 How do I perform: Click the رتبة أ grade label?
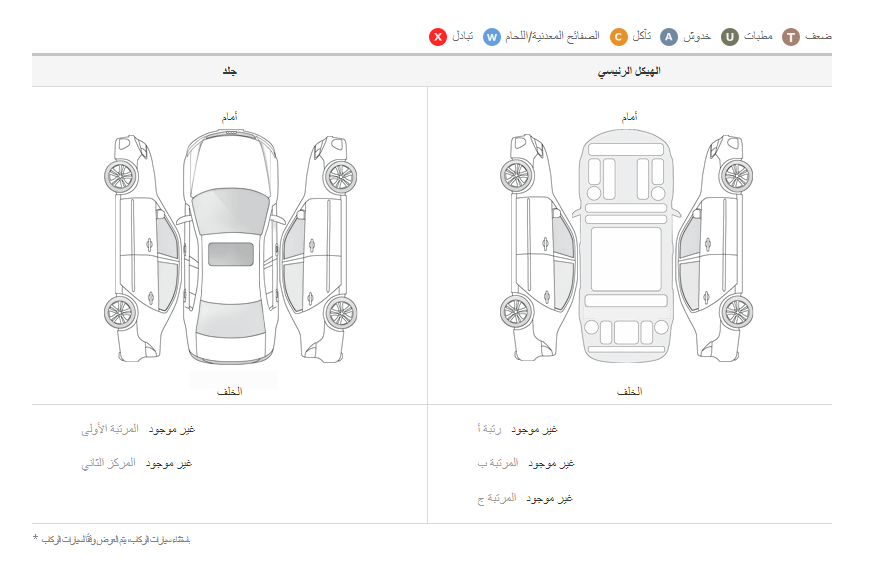pyautogui.click(x=490, y=429)
